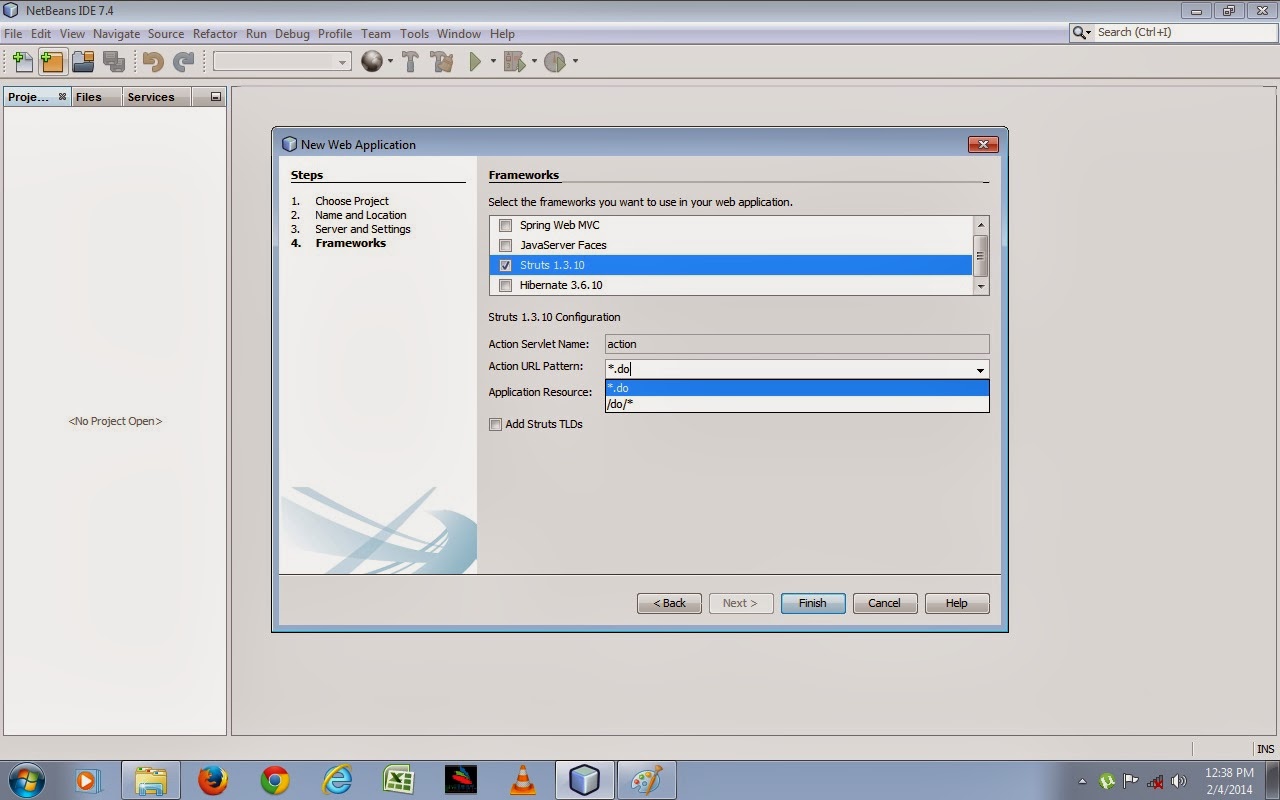Click the Debug Project toolbar icon
This screenshot has height=800, width=1280.
pyautogui.click(x=514, y=62)
